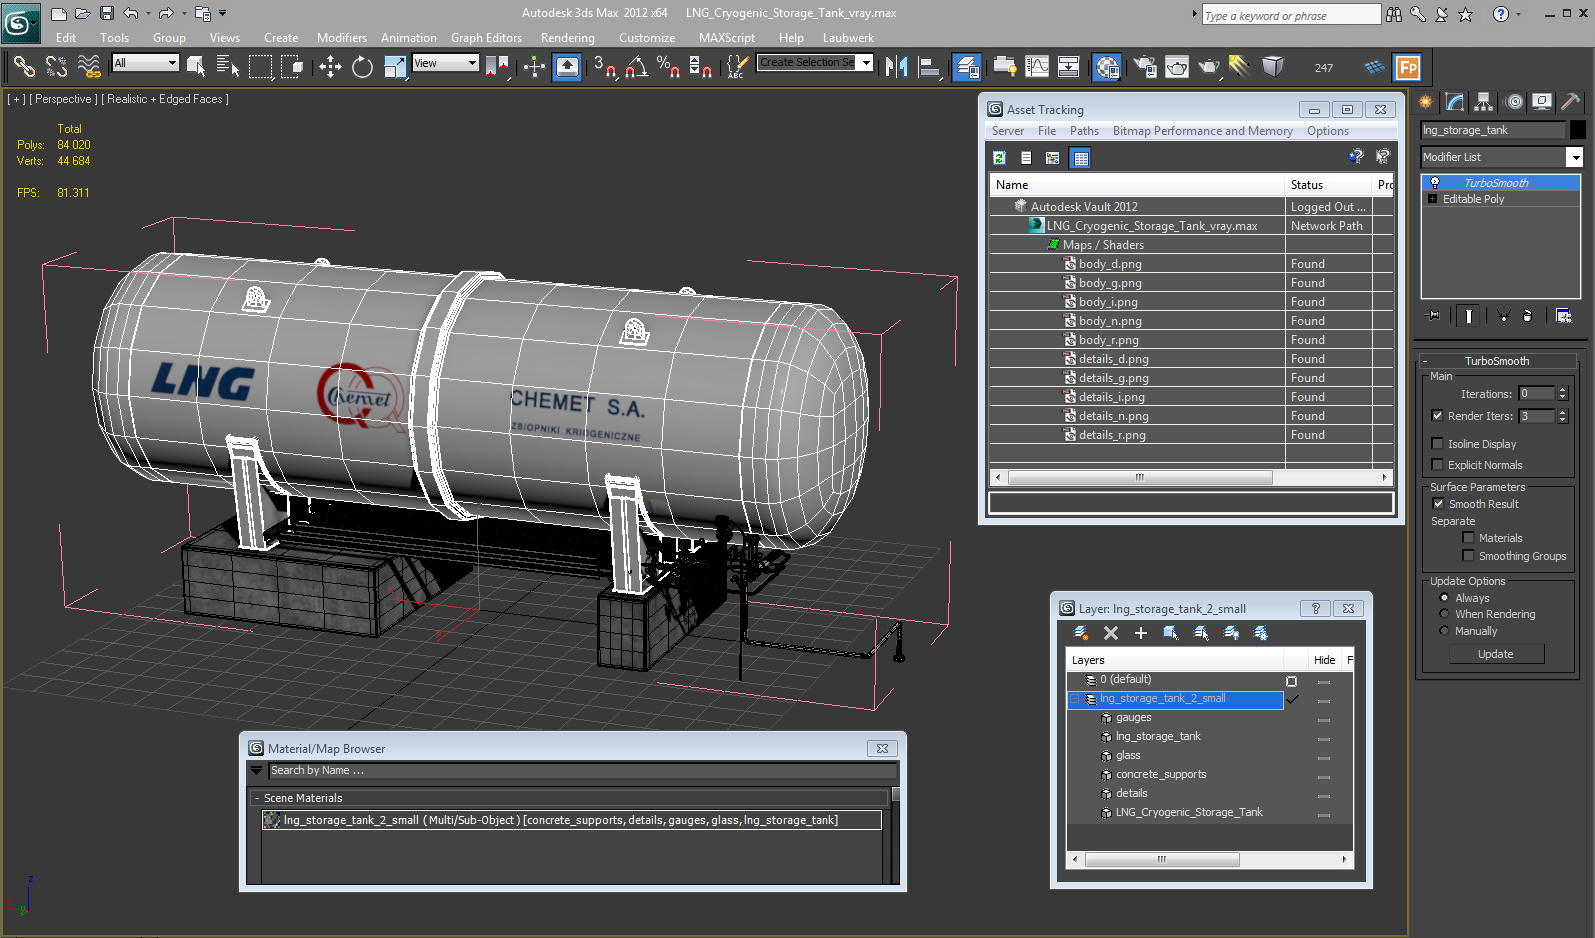1595x938 pixels.
Task: Click Freeze/Unfreeze all layers icon
Action: (1261, 633)
